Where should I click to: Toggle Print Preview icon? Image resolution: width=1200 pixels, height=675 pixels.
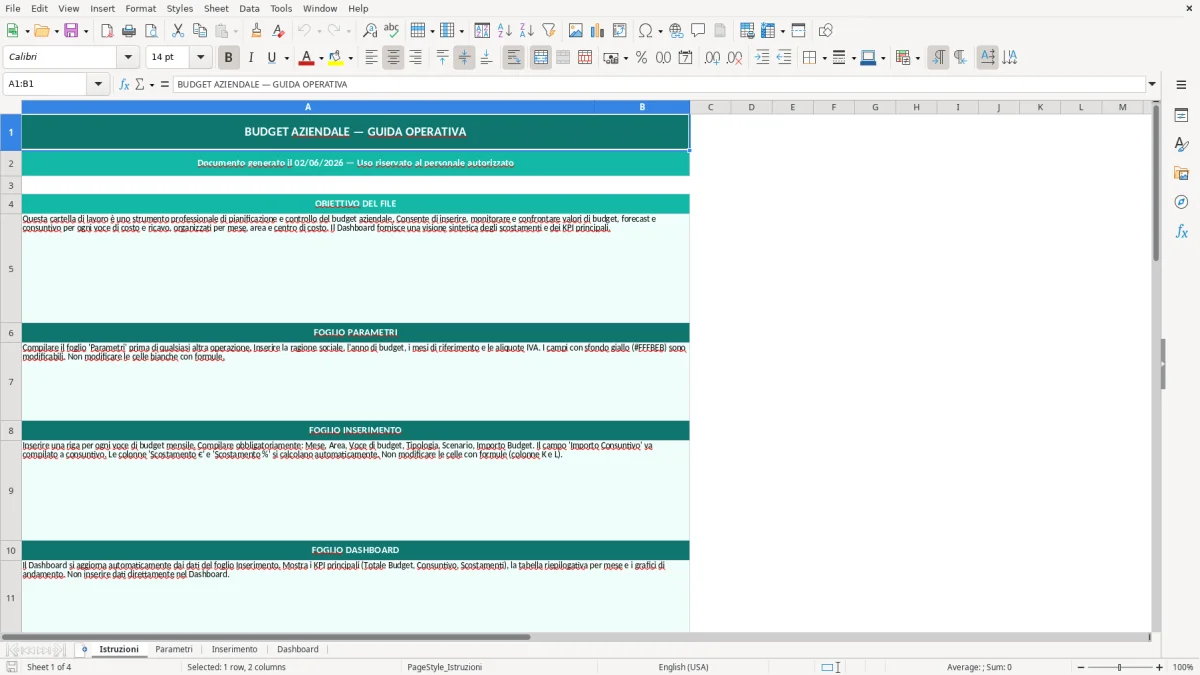pyautogui.click(x=151, y=31)
